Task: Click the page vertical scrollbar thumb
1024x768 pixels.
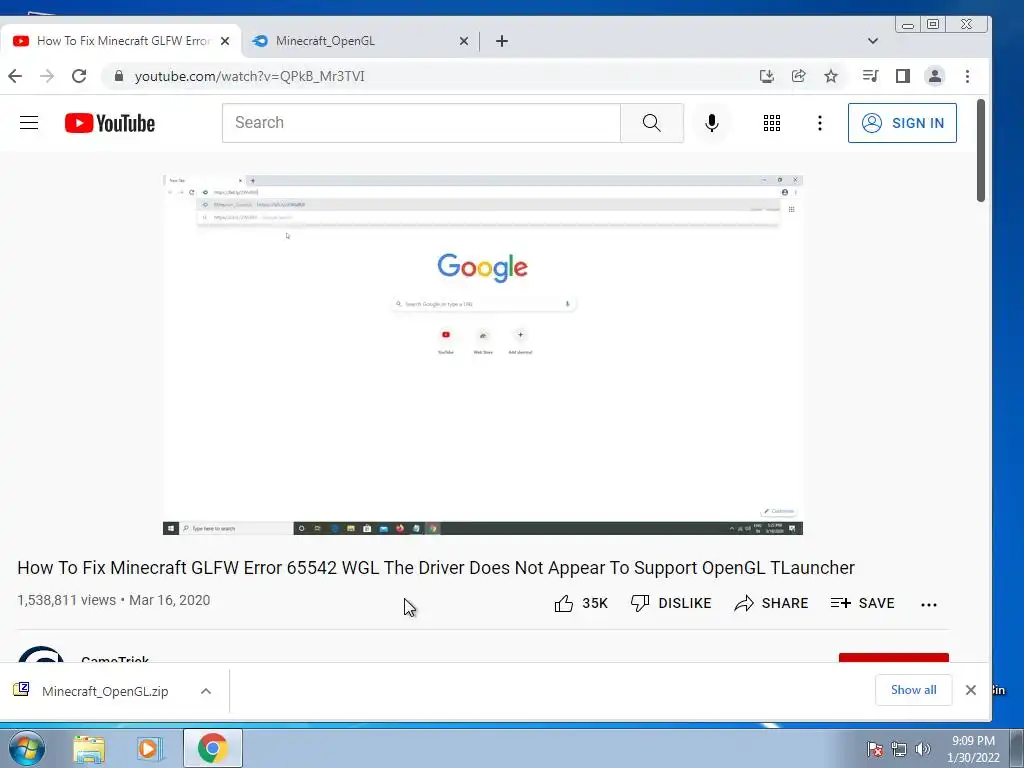Action: coord(980,150)
